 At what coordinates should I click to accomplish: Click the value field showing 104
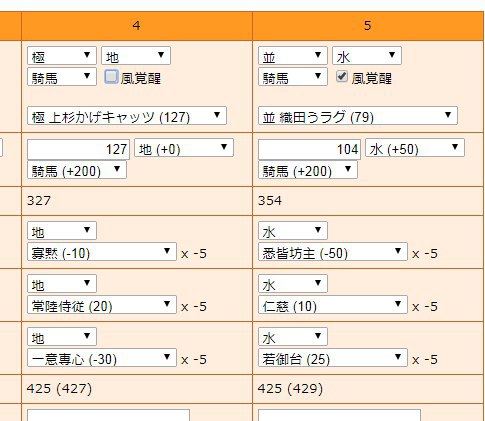[x=309, y=149]
